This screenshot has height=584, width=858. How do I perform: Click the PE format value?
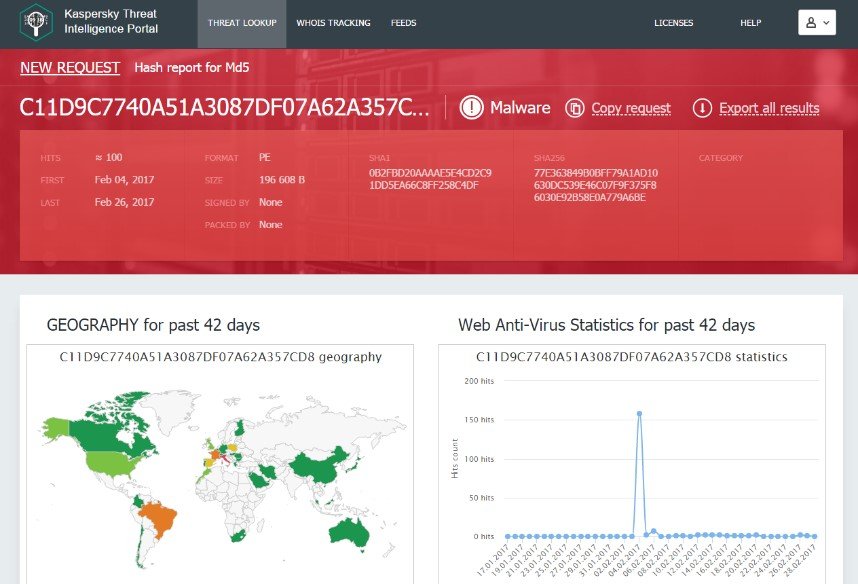(x=265, y=157)
